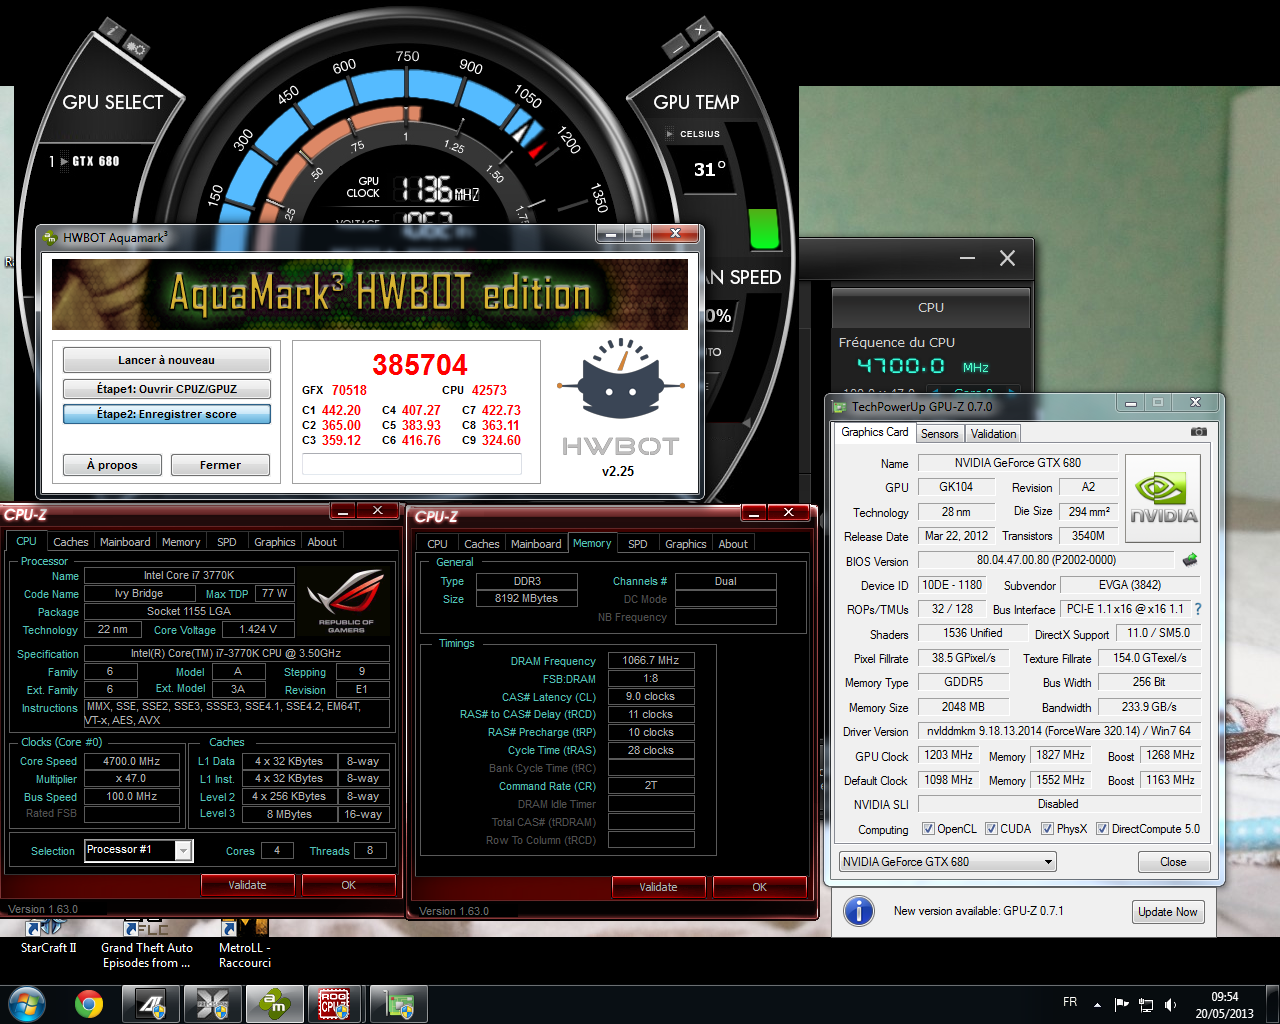
Task: Click GPU-Z screenshot camera icon
Action: 1198,432
